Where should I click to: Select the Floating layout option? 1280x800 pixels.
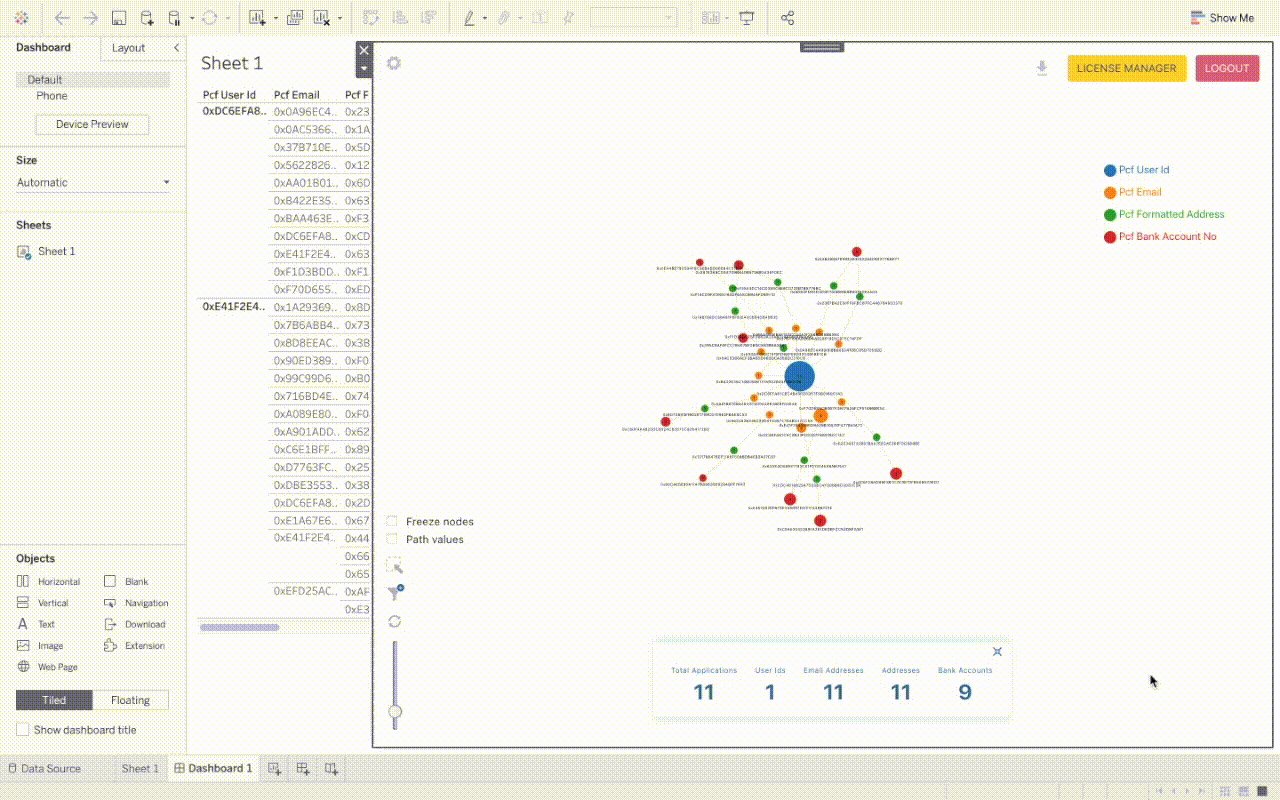[x=130, y=700]
